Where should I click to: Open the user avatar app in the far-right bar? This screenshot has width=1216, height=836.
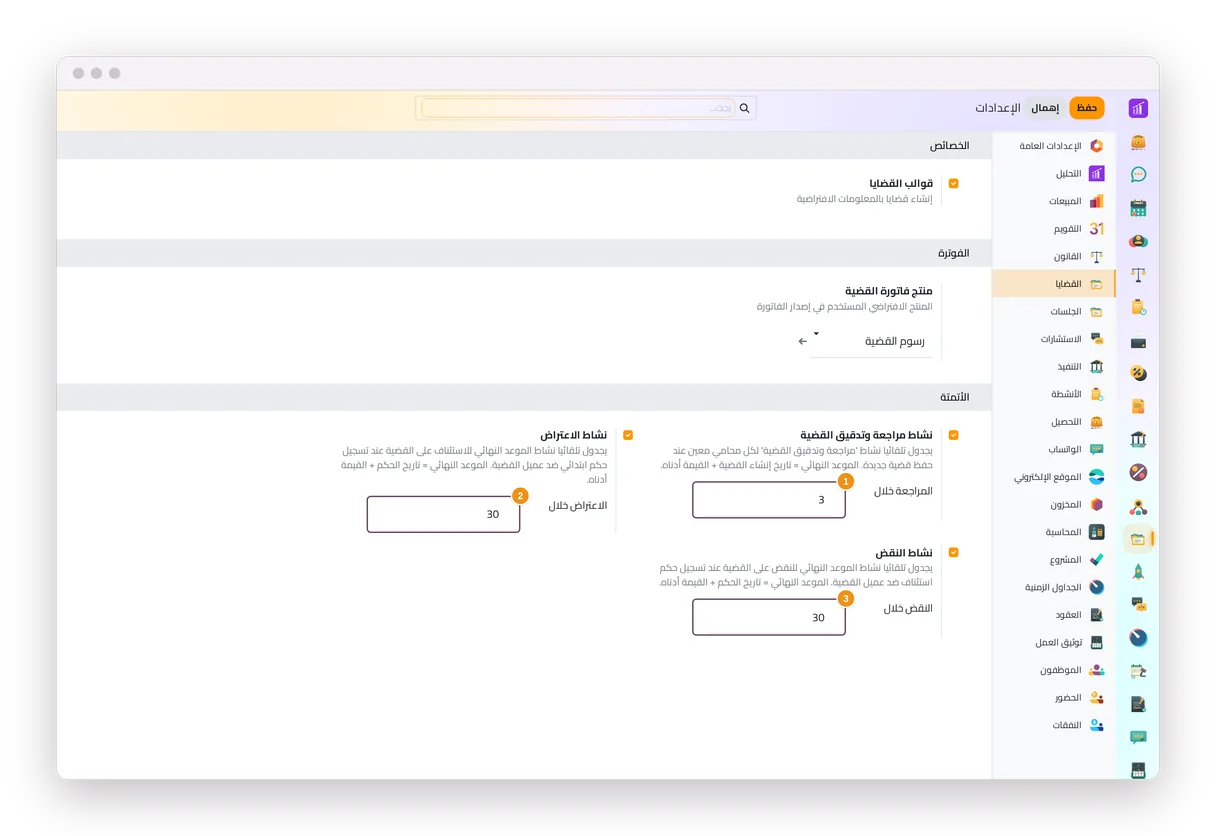click(x=1138, y=241)
